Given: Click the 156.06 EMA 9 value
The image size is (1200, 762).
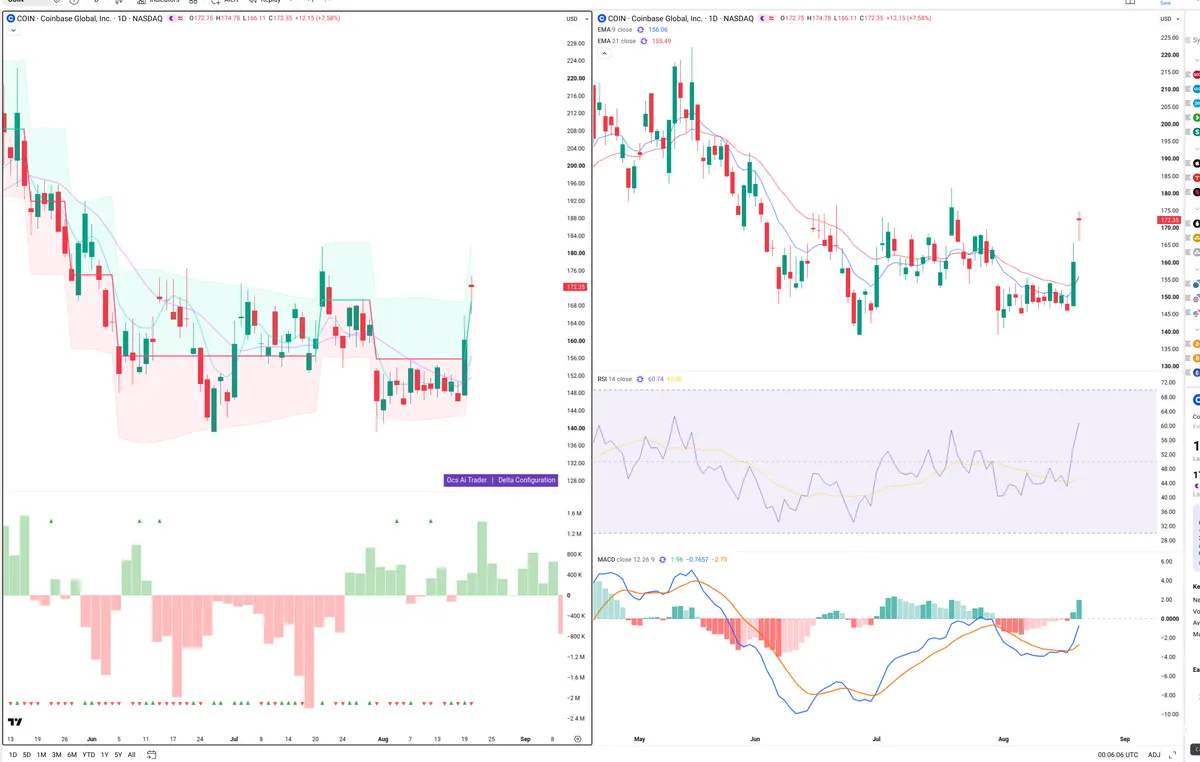Looking at the screenshot, I should 658,30.
